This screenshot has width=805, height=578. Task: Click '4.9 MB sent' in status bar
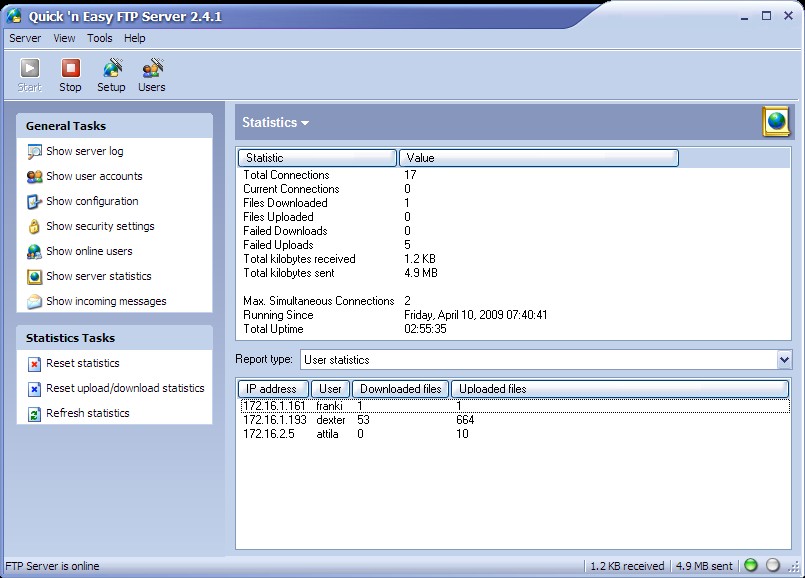[704, 566]
